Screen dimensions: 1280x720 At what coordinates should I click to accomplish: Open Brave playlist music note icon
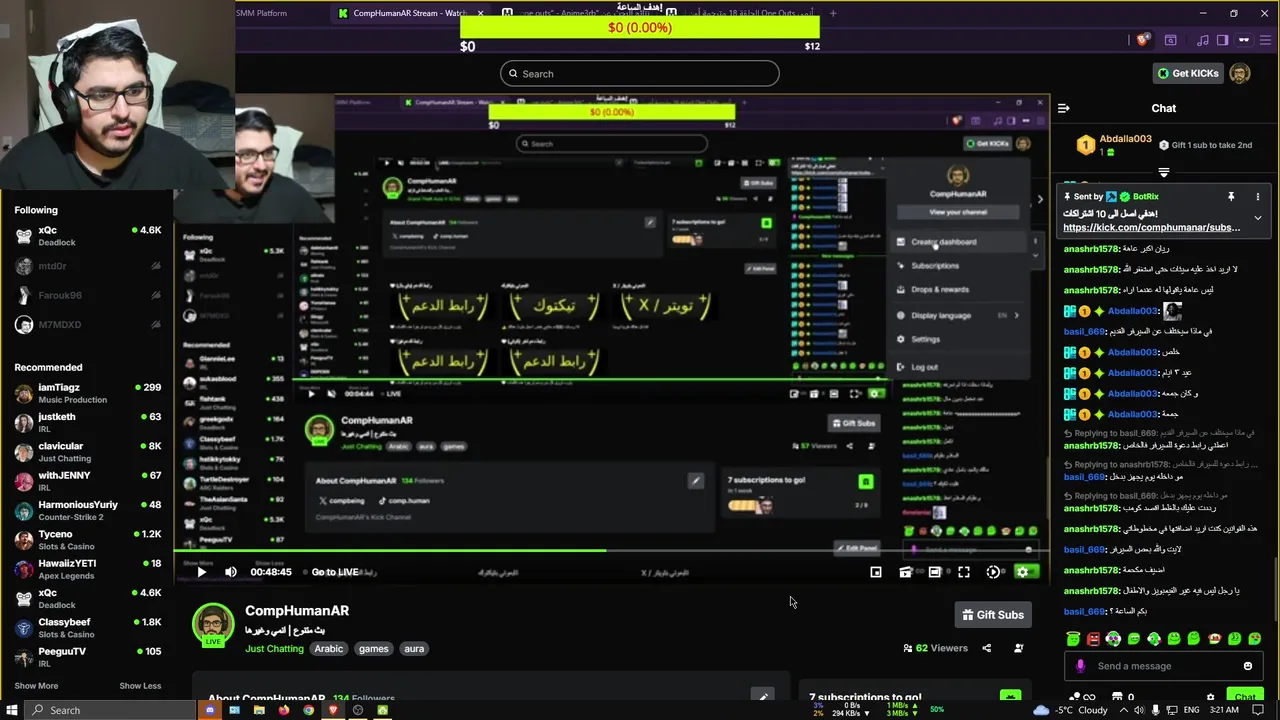pos(1202,40)
